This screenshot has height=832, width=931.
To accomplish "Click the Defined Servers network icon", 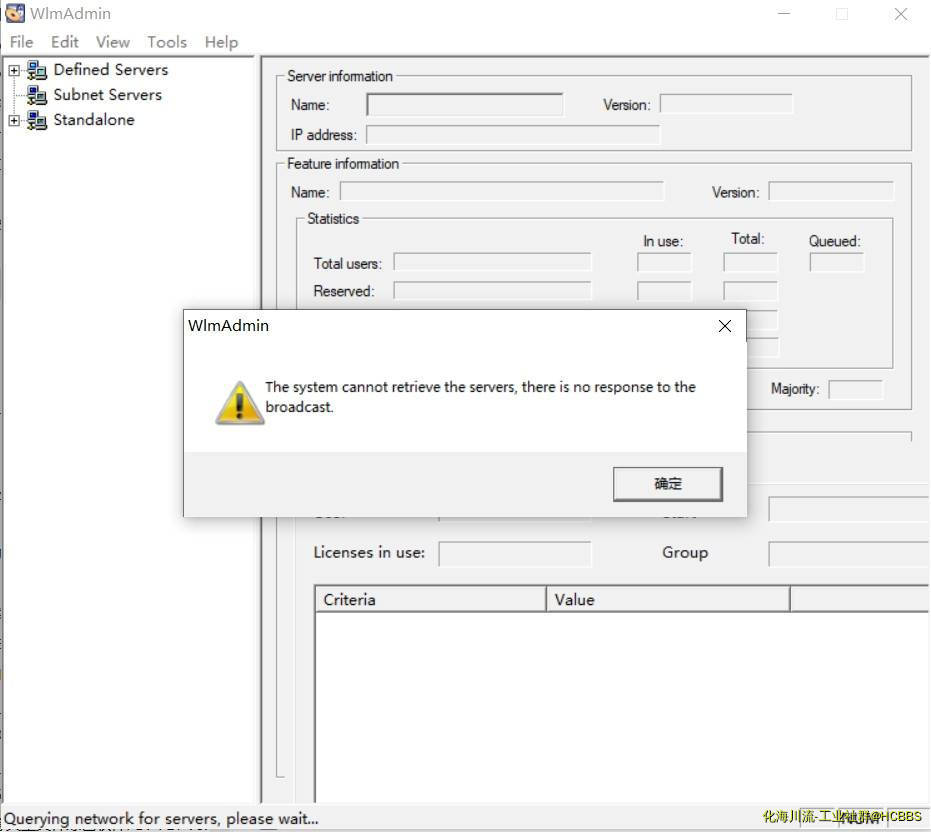I will (x=37, y=70).
